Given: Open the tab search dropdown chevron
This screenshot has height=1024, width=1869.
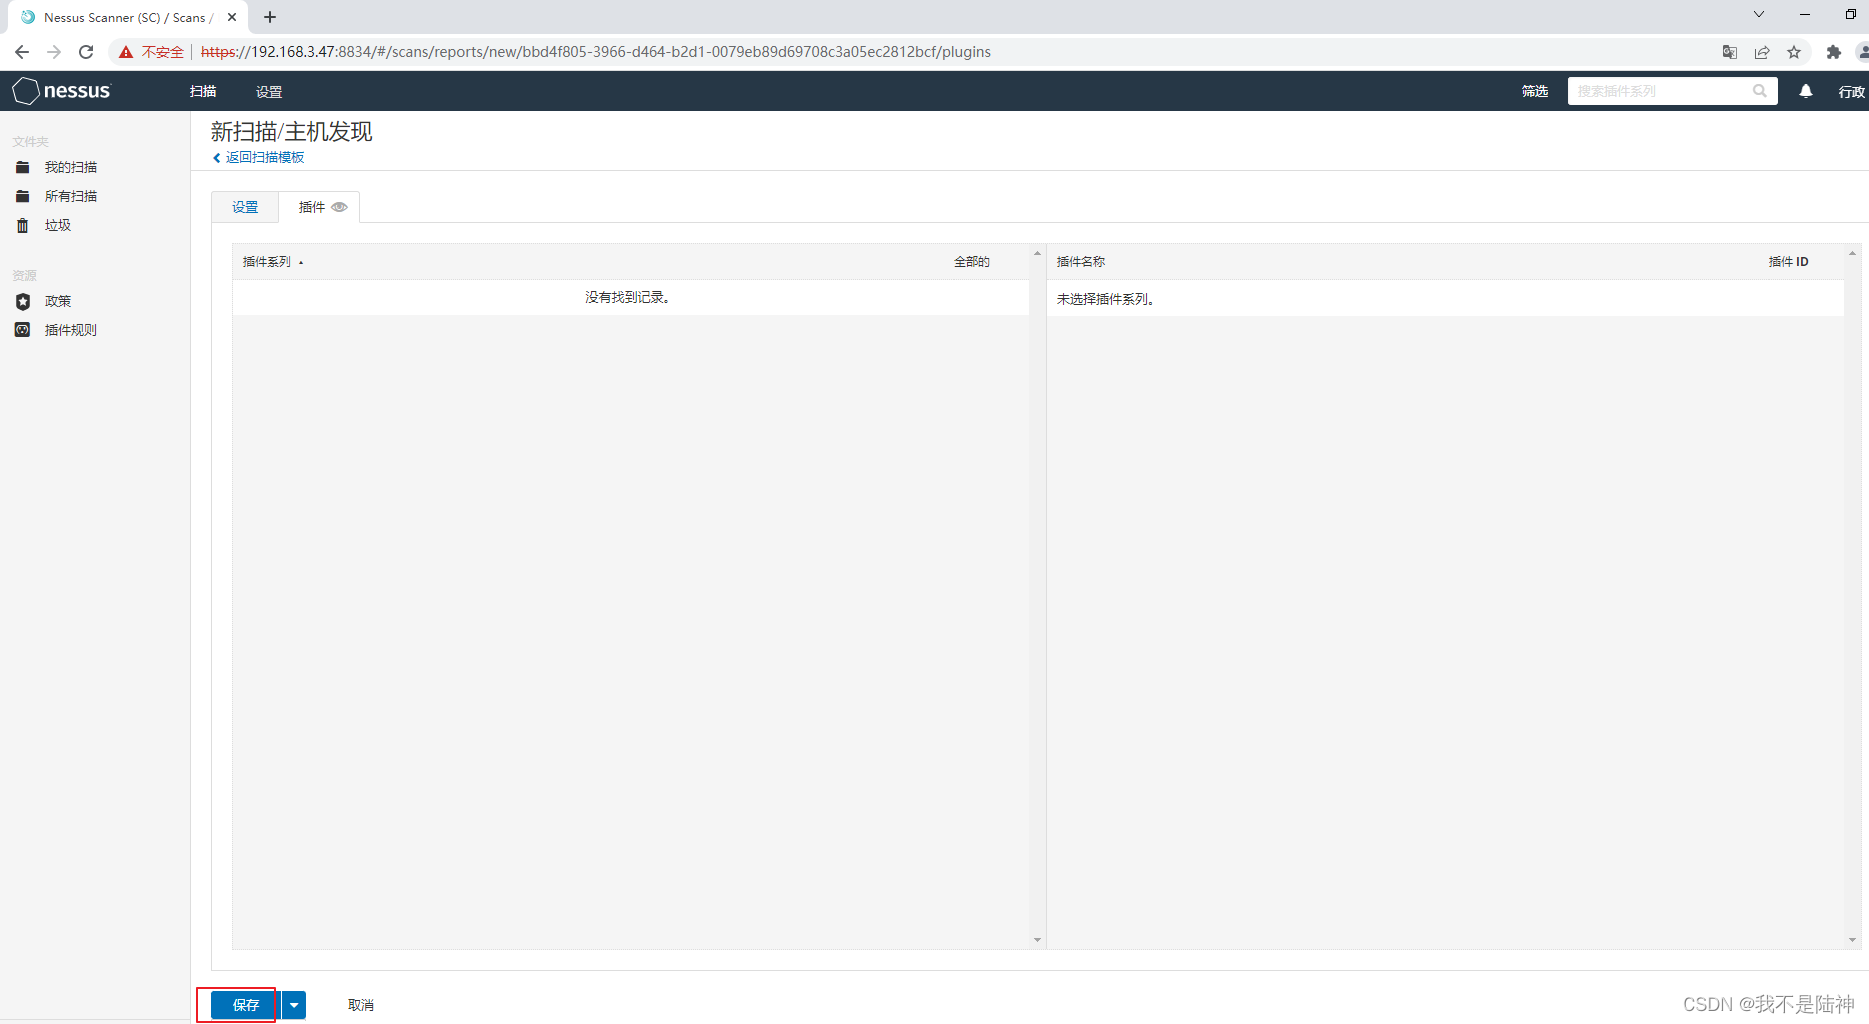Looking at the screenshot, I should pos(1759,14).
